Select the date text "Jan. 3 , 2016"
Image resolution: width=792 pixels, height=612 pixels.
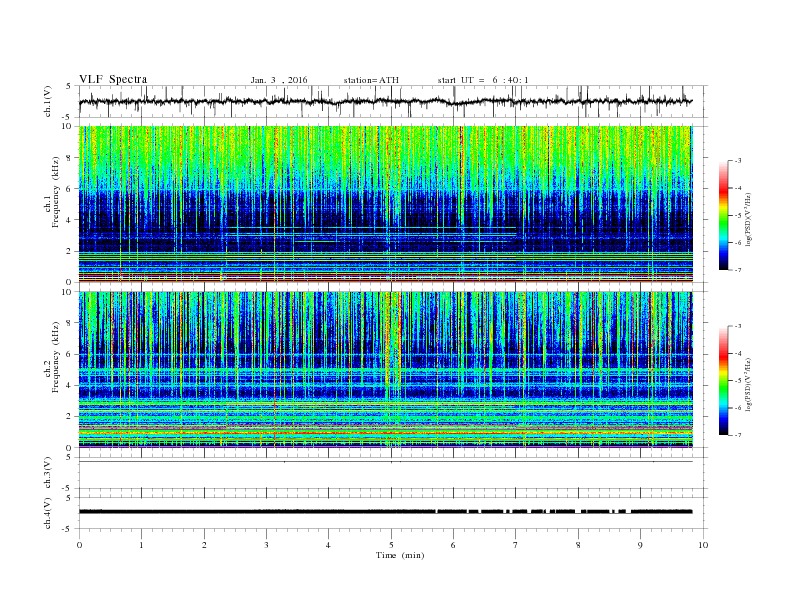[x=279, y=80]
